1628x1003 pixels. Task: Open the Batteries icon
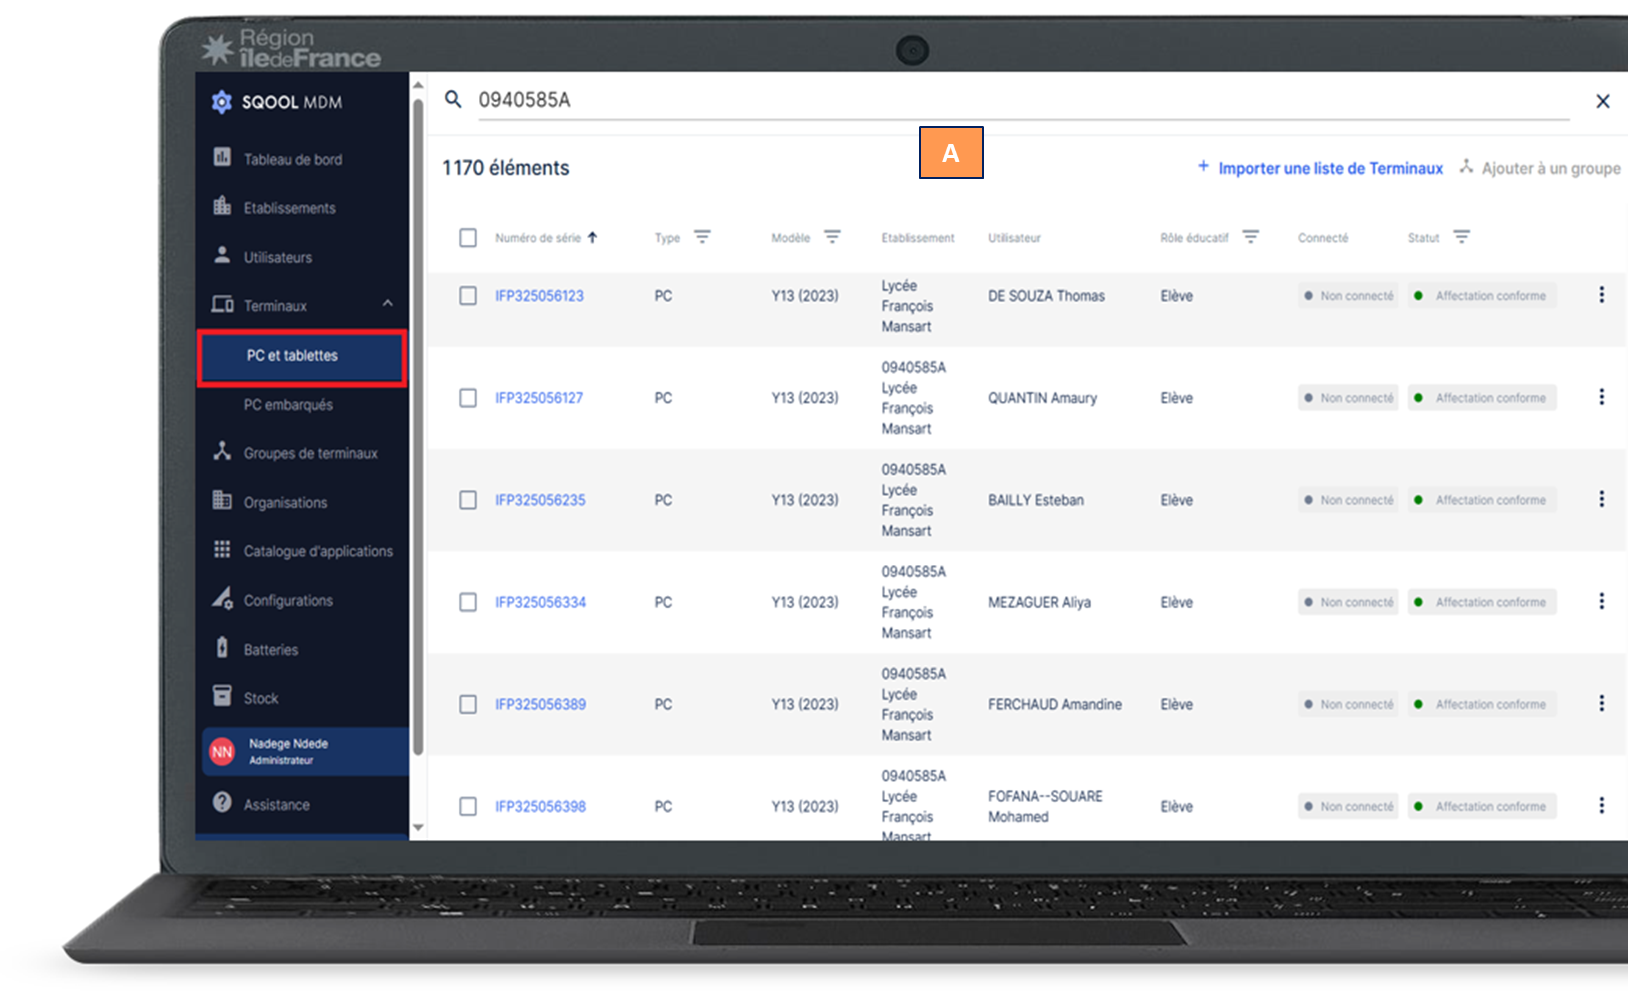pos(222,647)
